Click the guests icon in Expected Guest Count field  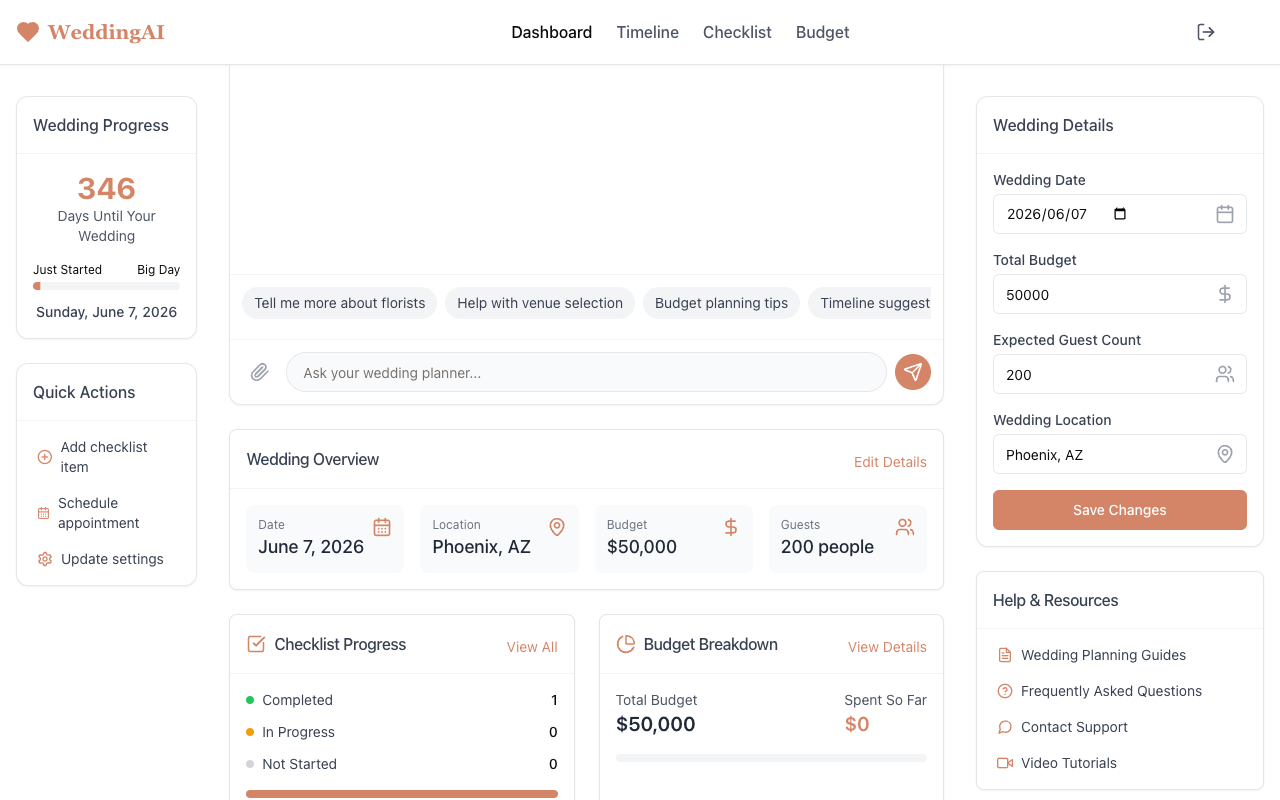(x=1225, y=374)
